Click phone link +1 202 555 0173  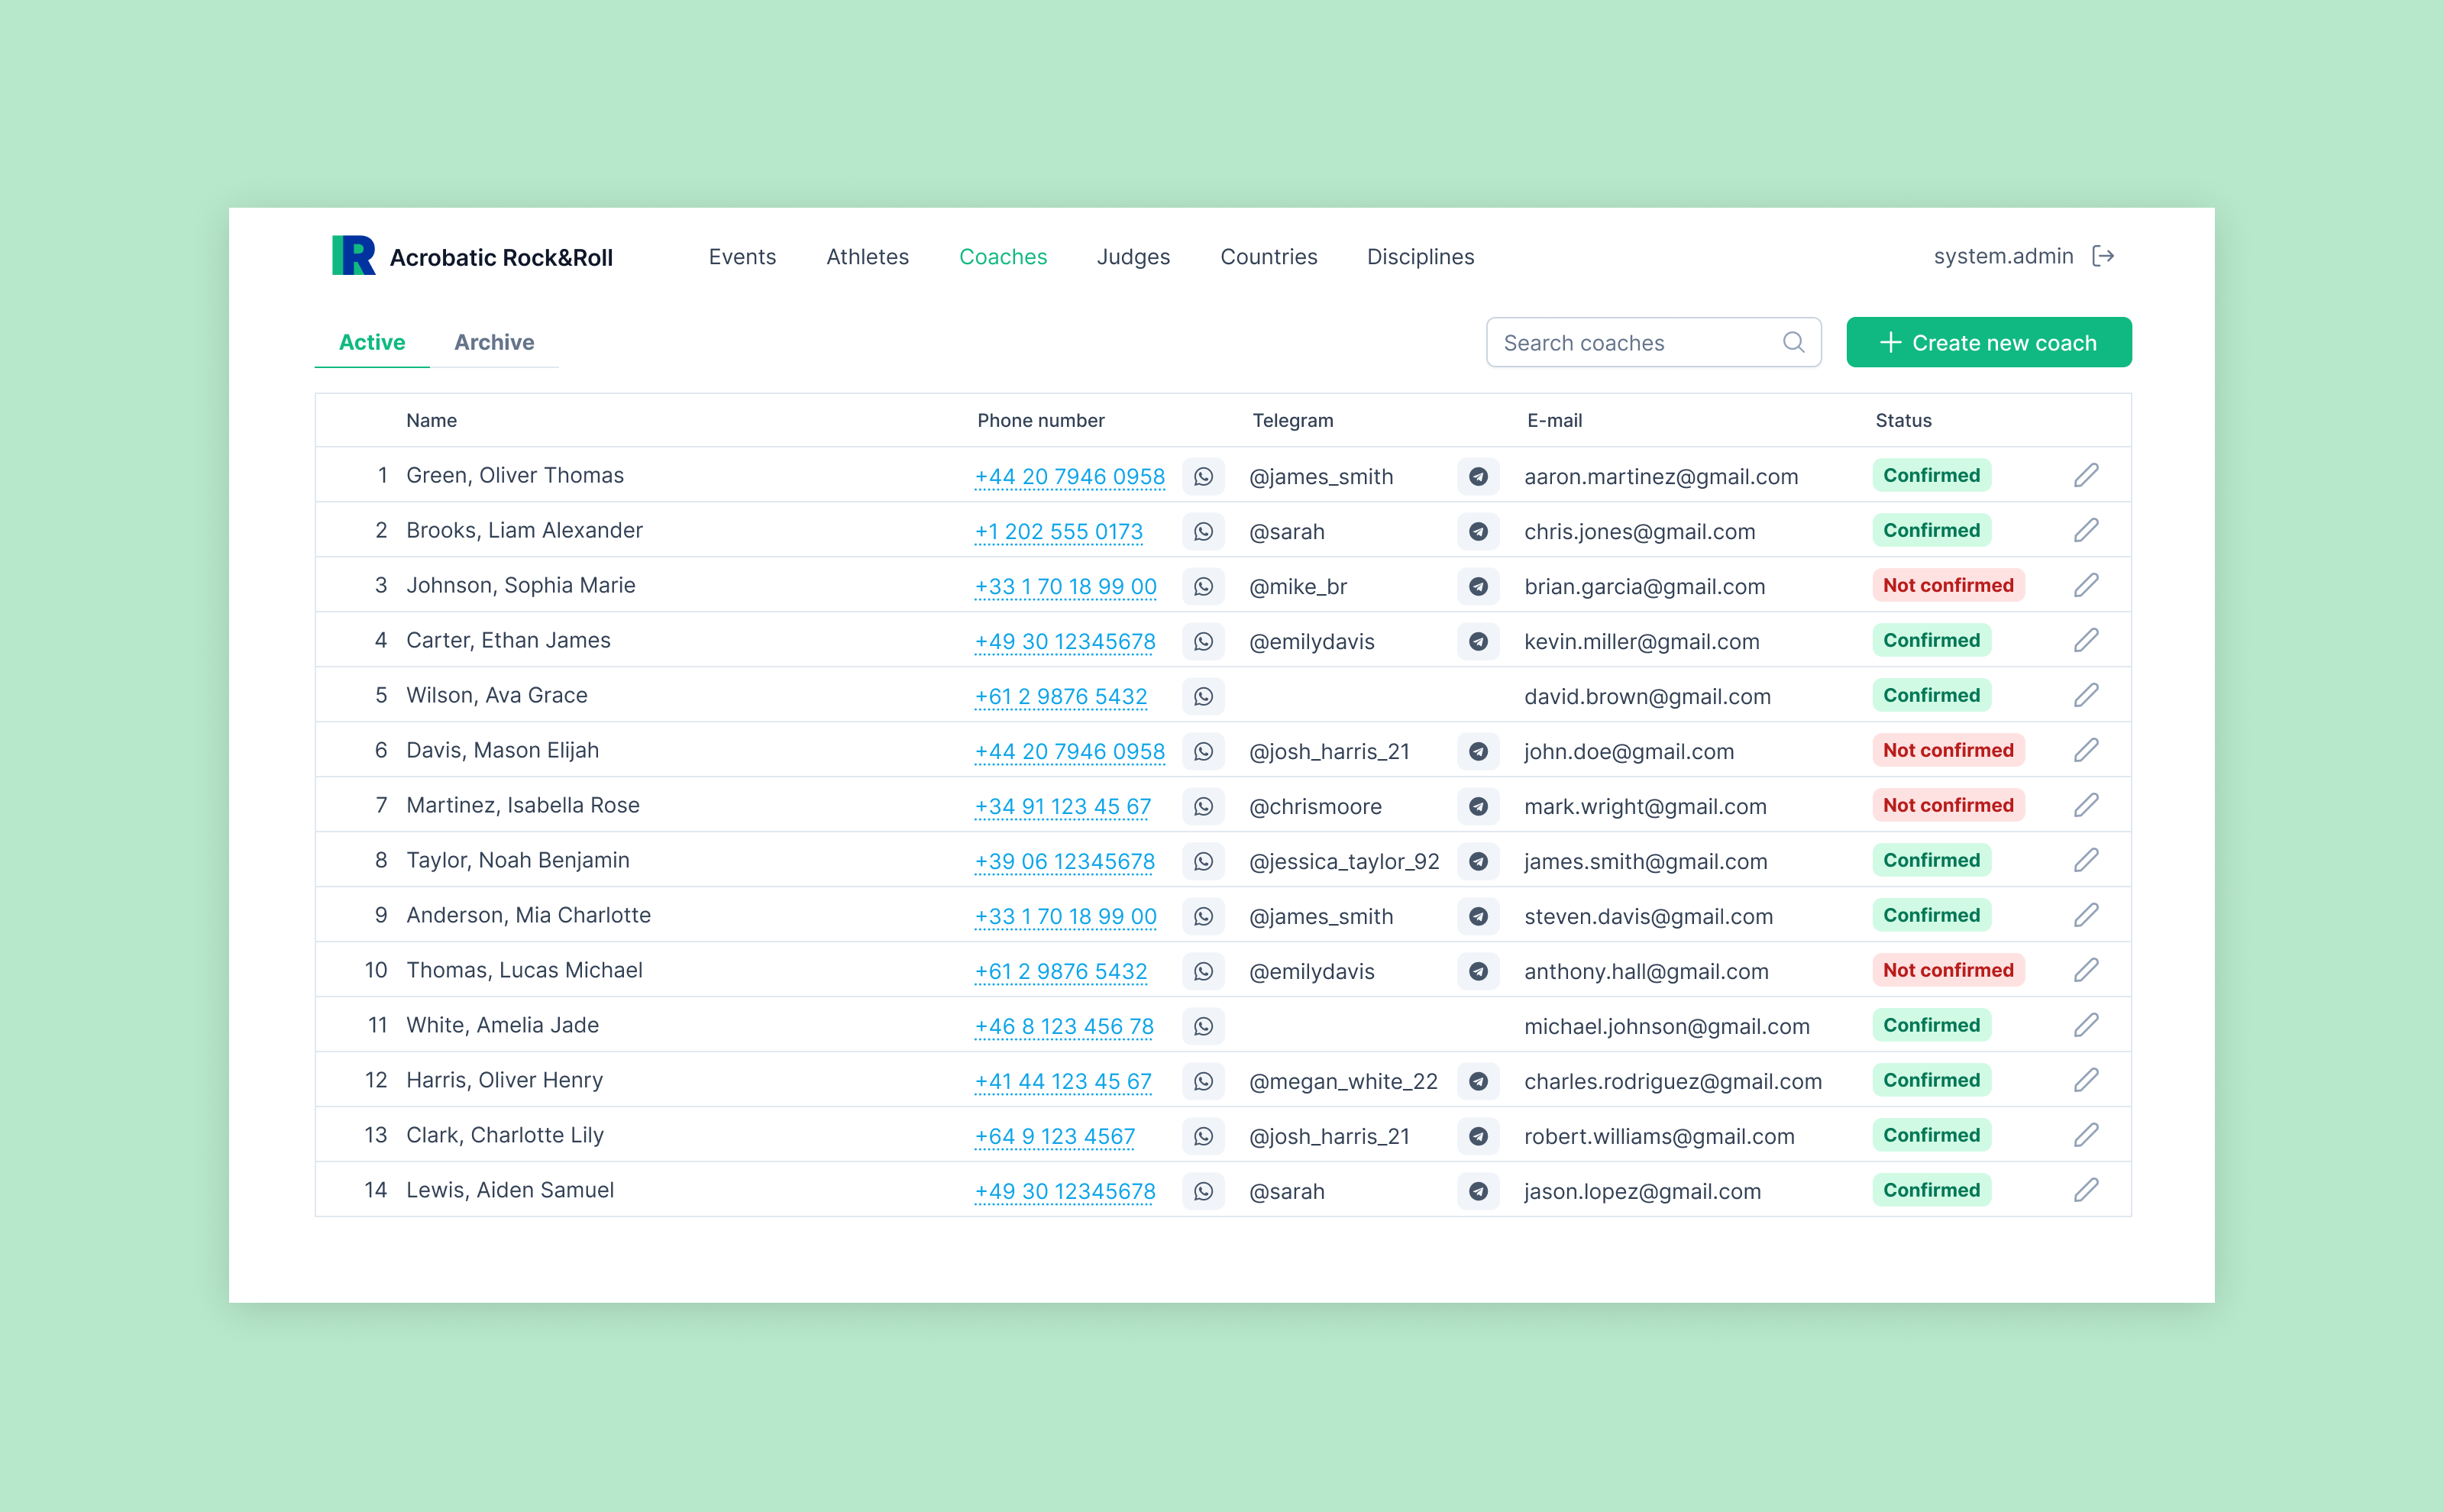[1058, 531]
